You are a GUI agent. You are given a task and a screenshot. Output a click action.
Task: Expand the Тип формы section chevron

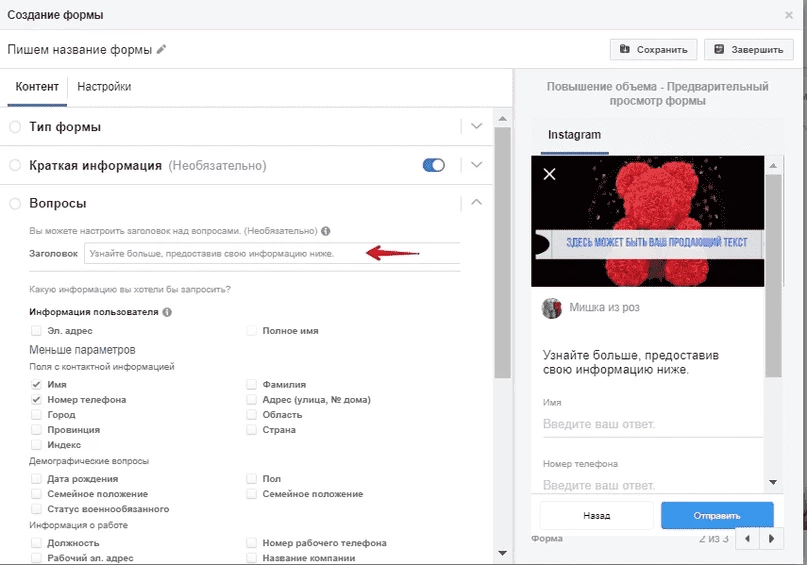(x=477, y=126)
